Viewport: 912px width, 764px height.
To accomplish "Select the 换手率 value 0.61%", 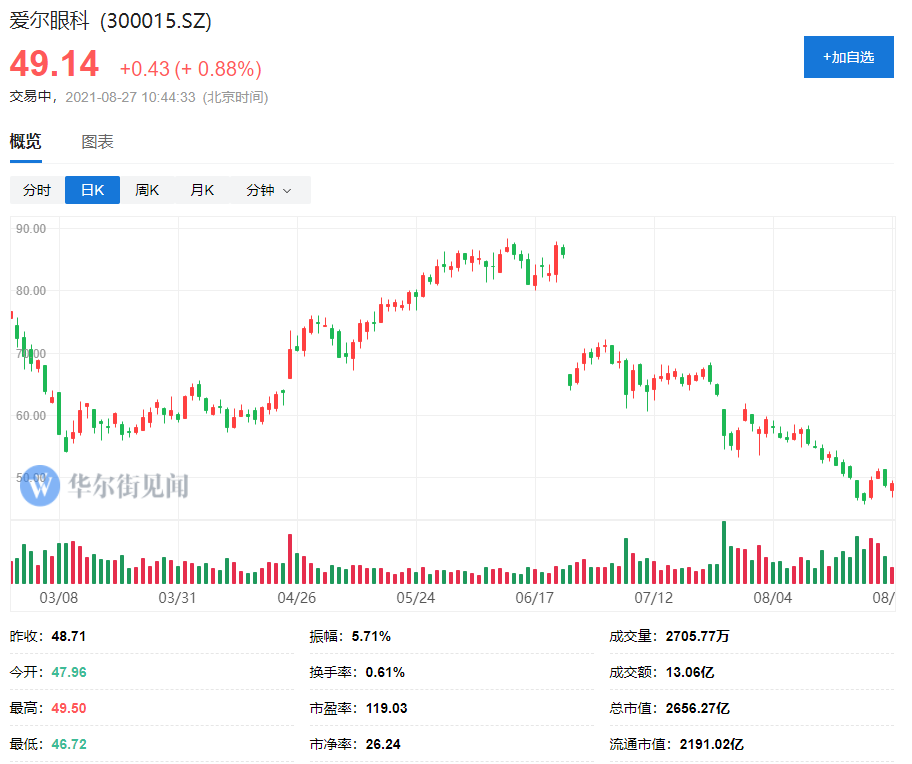I will 385,672.
